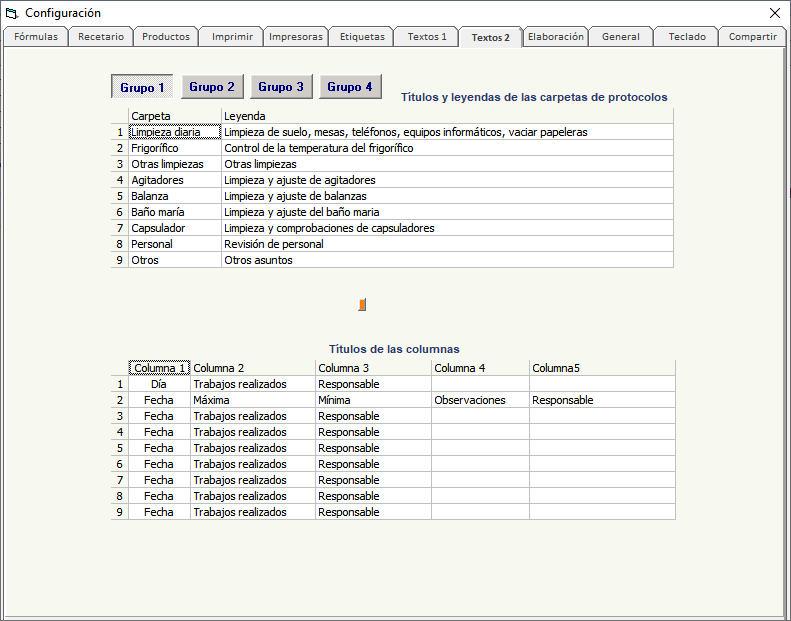The height and width of the screenshot is (621, 791).
Task: Edit the 'Frigorífico' carpeta cell
Action: coord(175,148)
